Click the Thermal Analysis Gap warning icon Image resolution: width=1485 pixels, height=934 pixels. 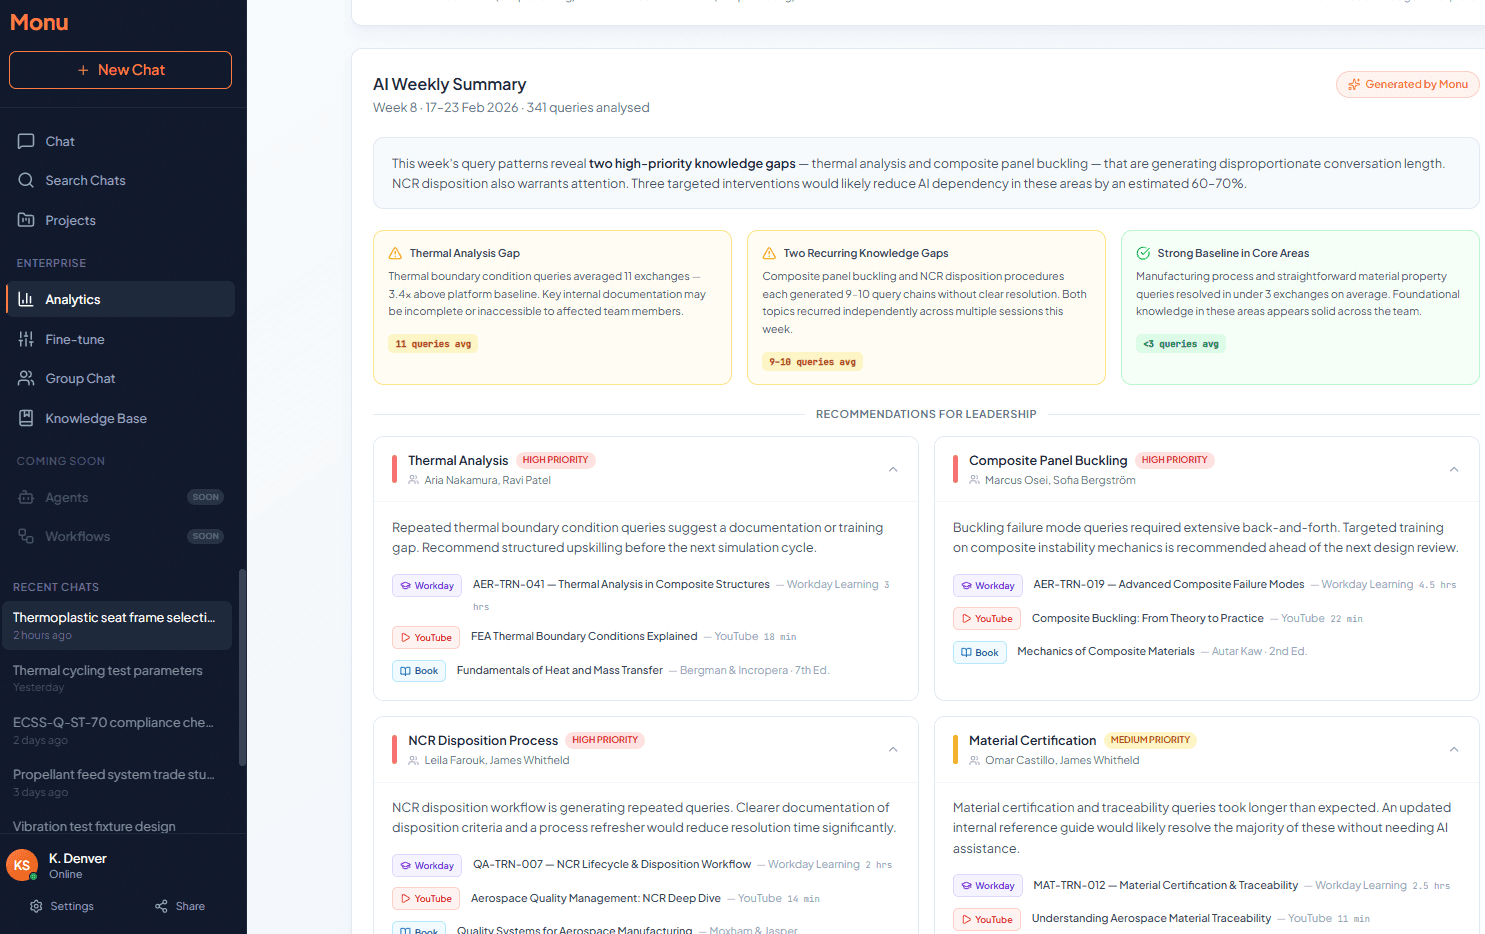pyautogui.click(x=395, y=253)
